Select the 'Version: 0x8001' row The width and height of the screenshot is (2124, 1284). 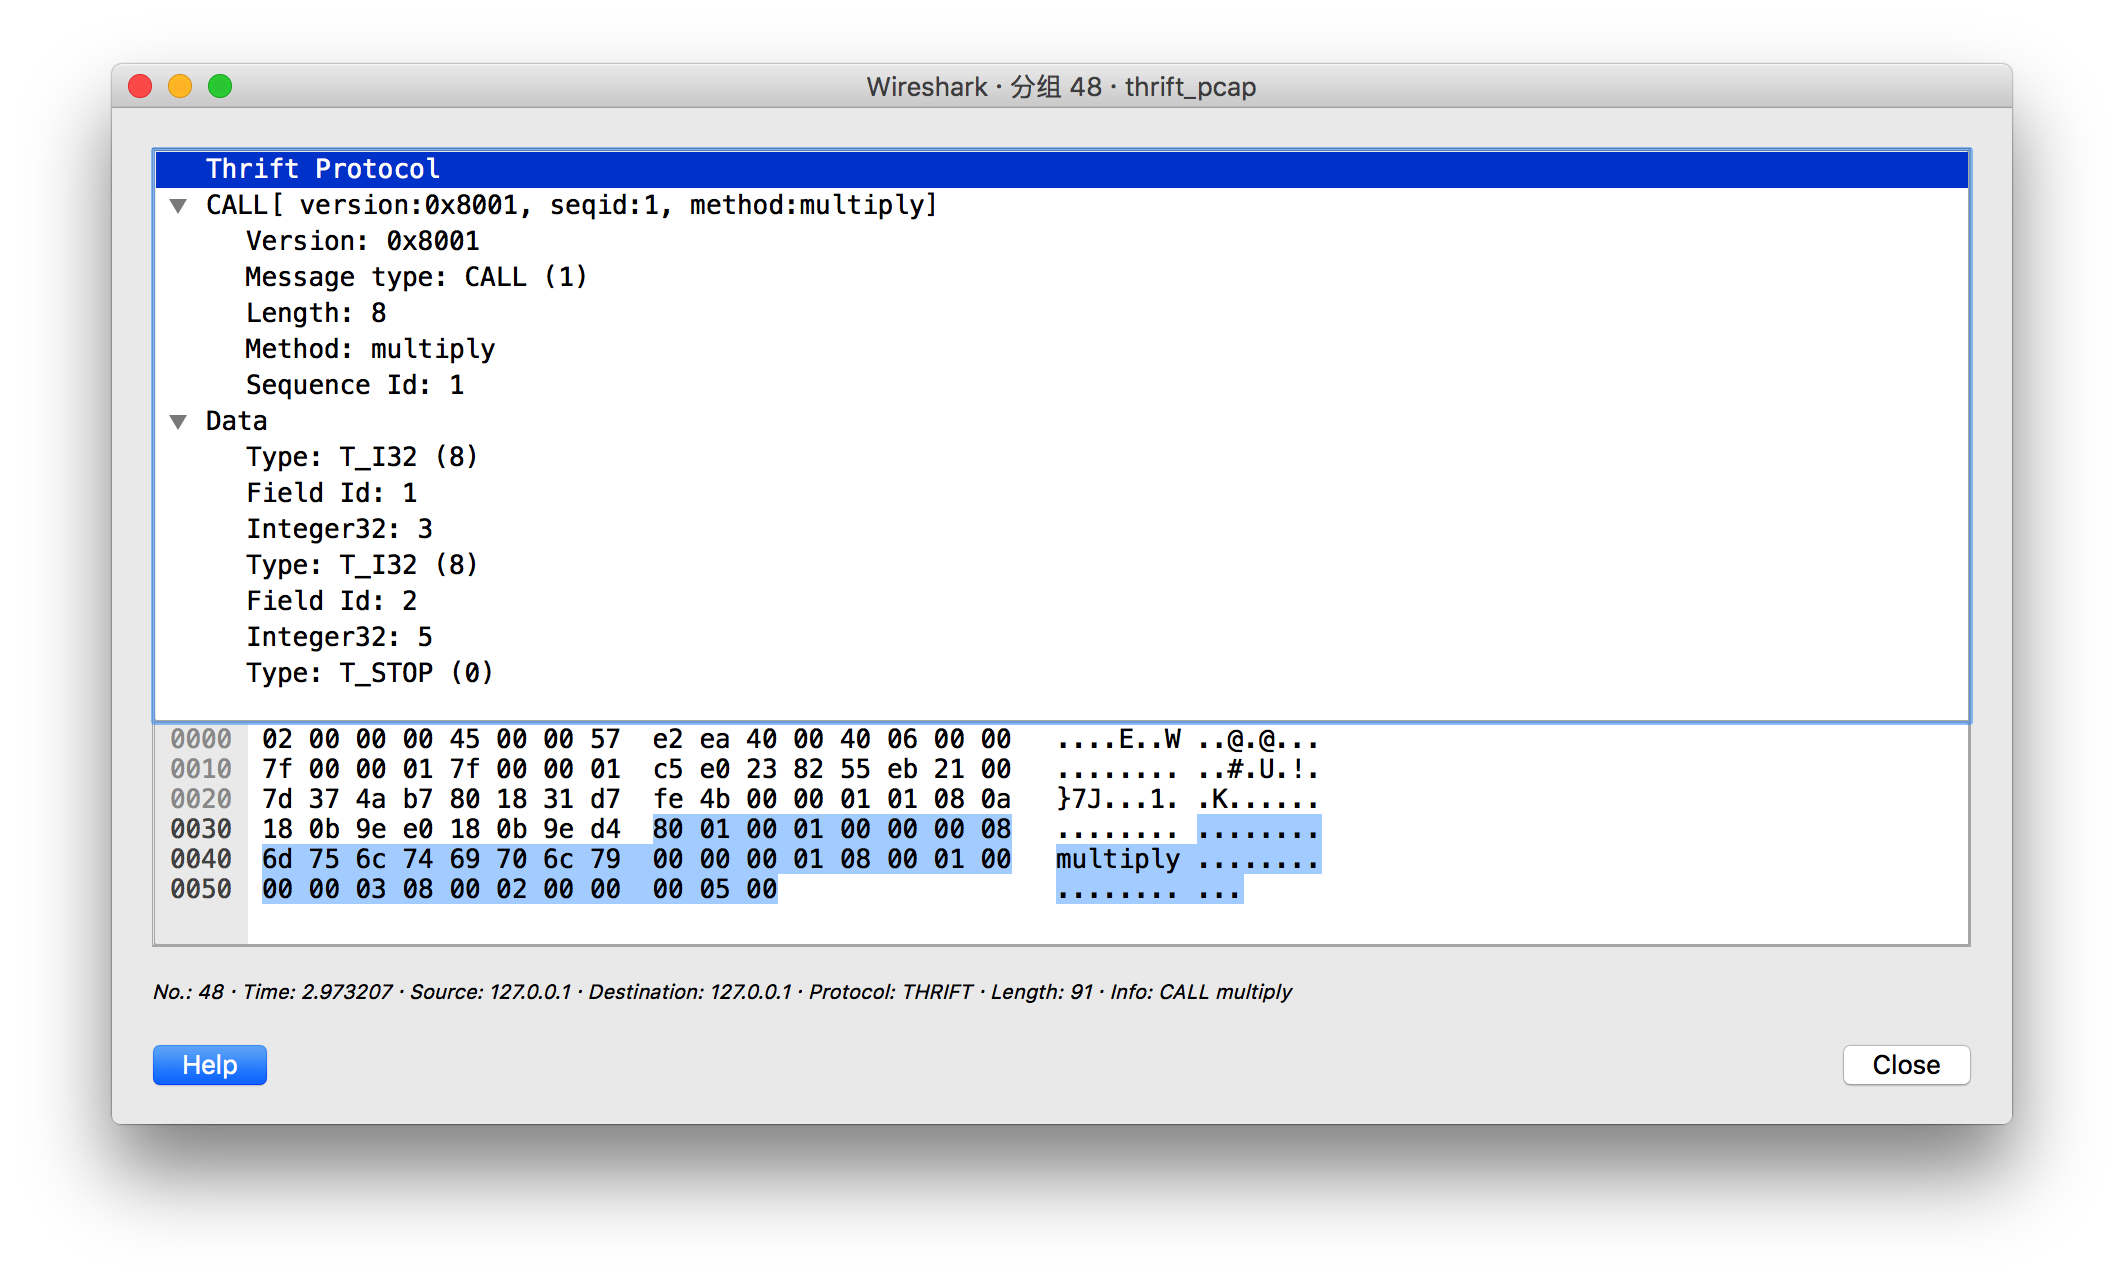click(1061, 241)
